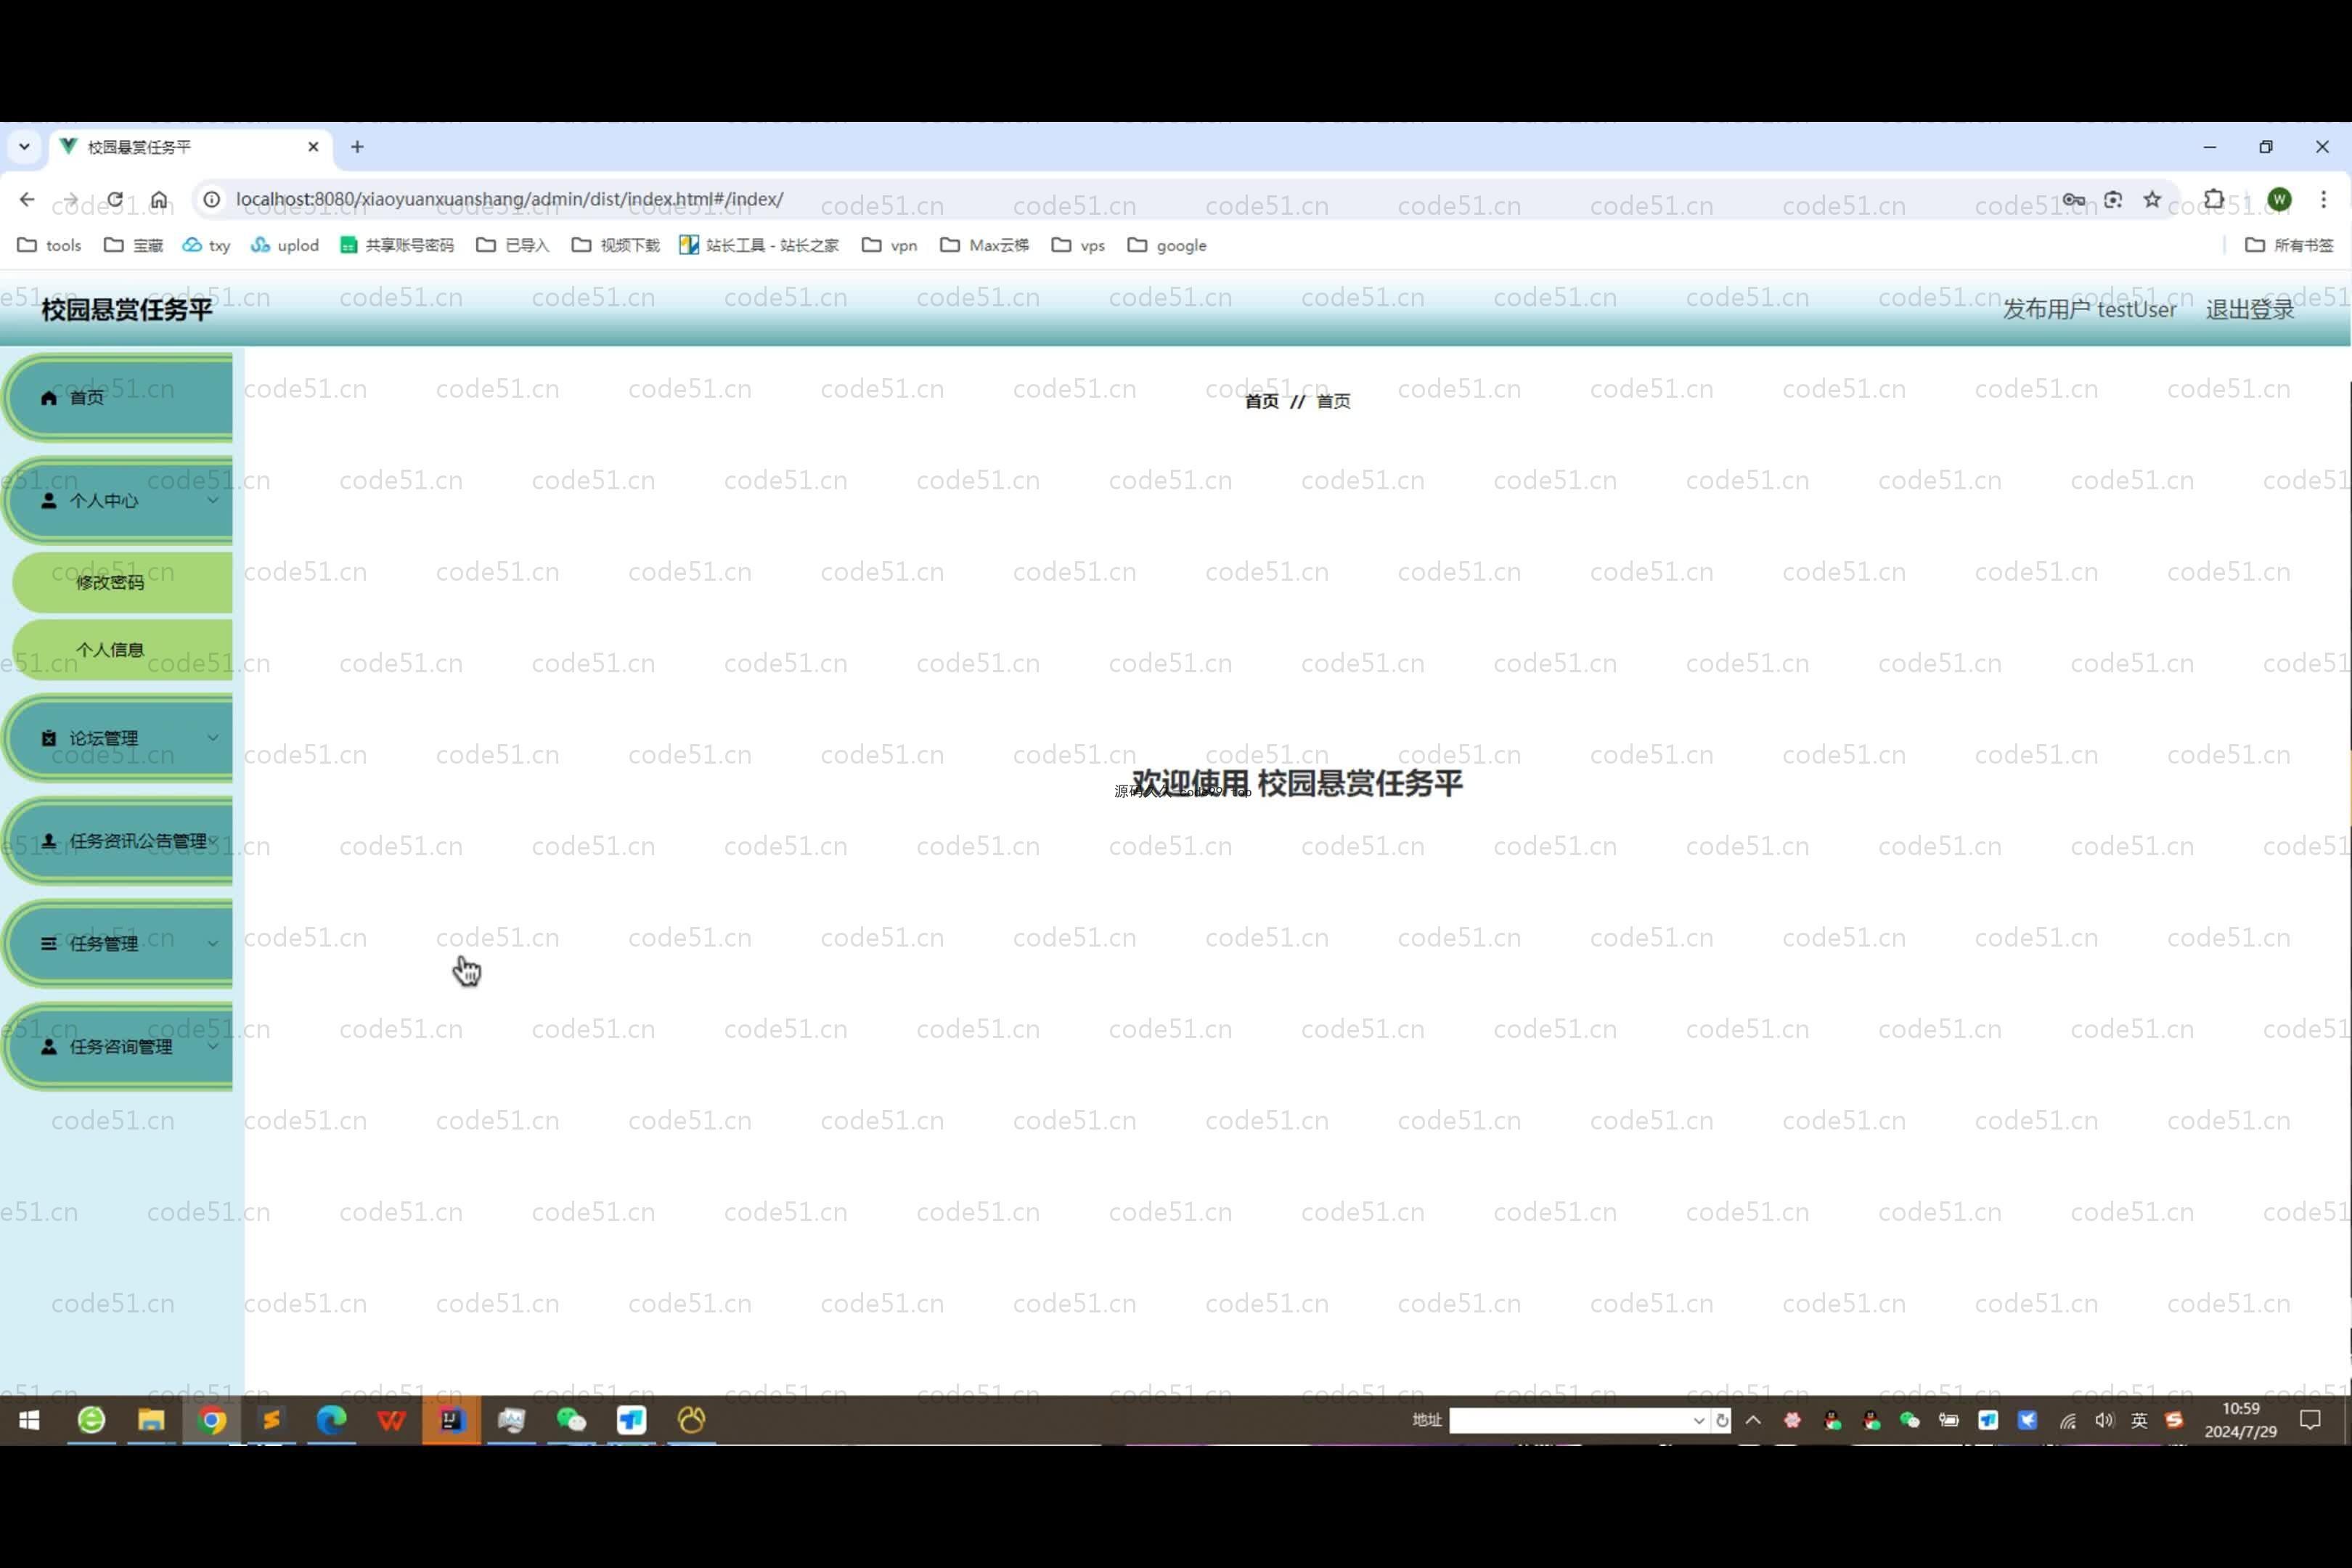Click the list icon beside 任务管理

[48, 943]
